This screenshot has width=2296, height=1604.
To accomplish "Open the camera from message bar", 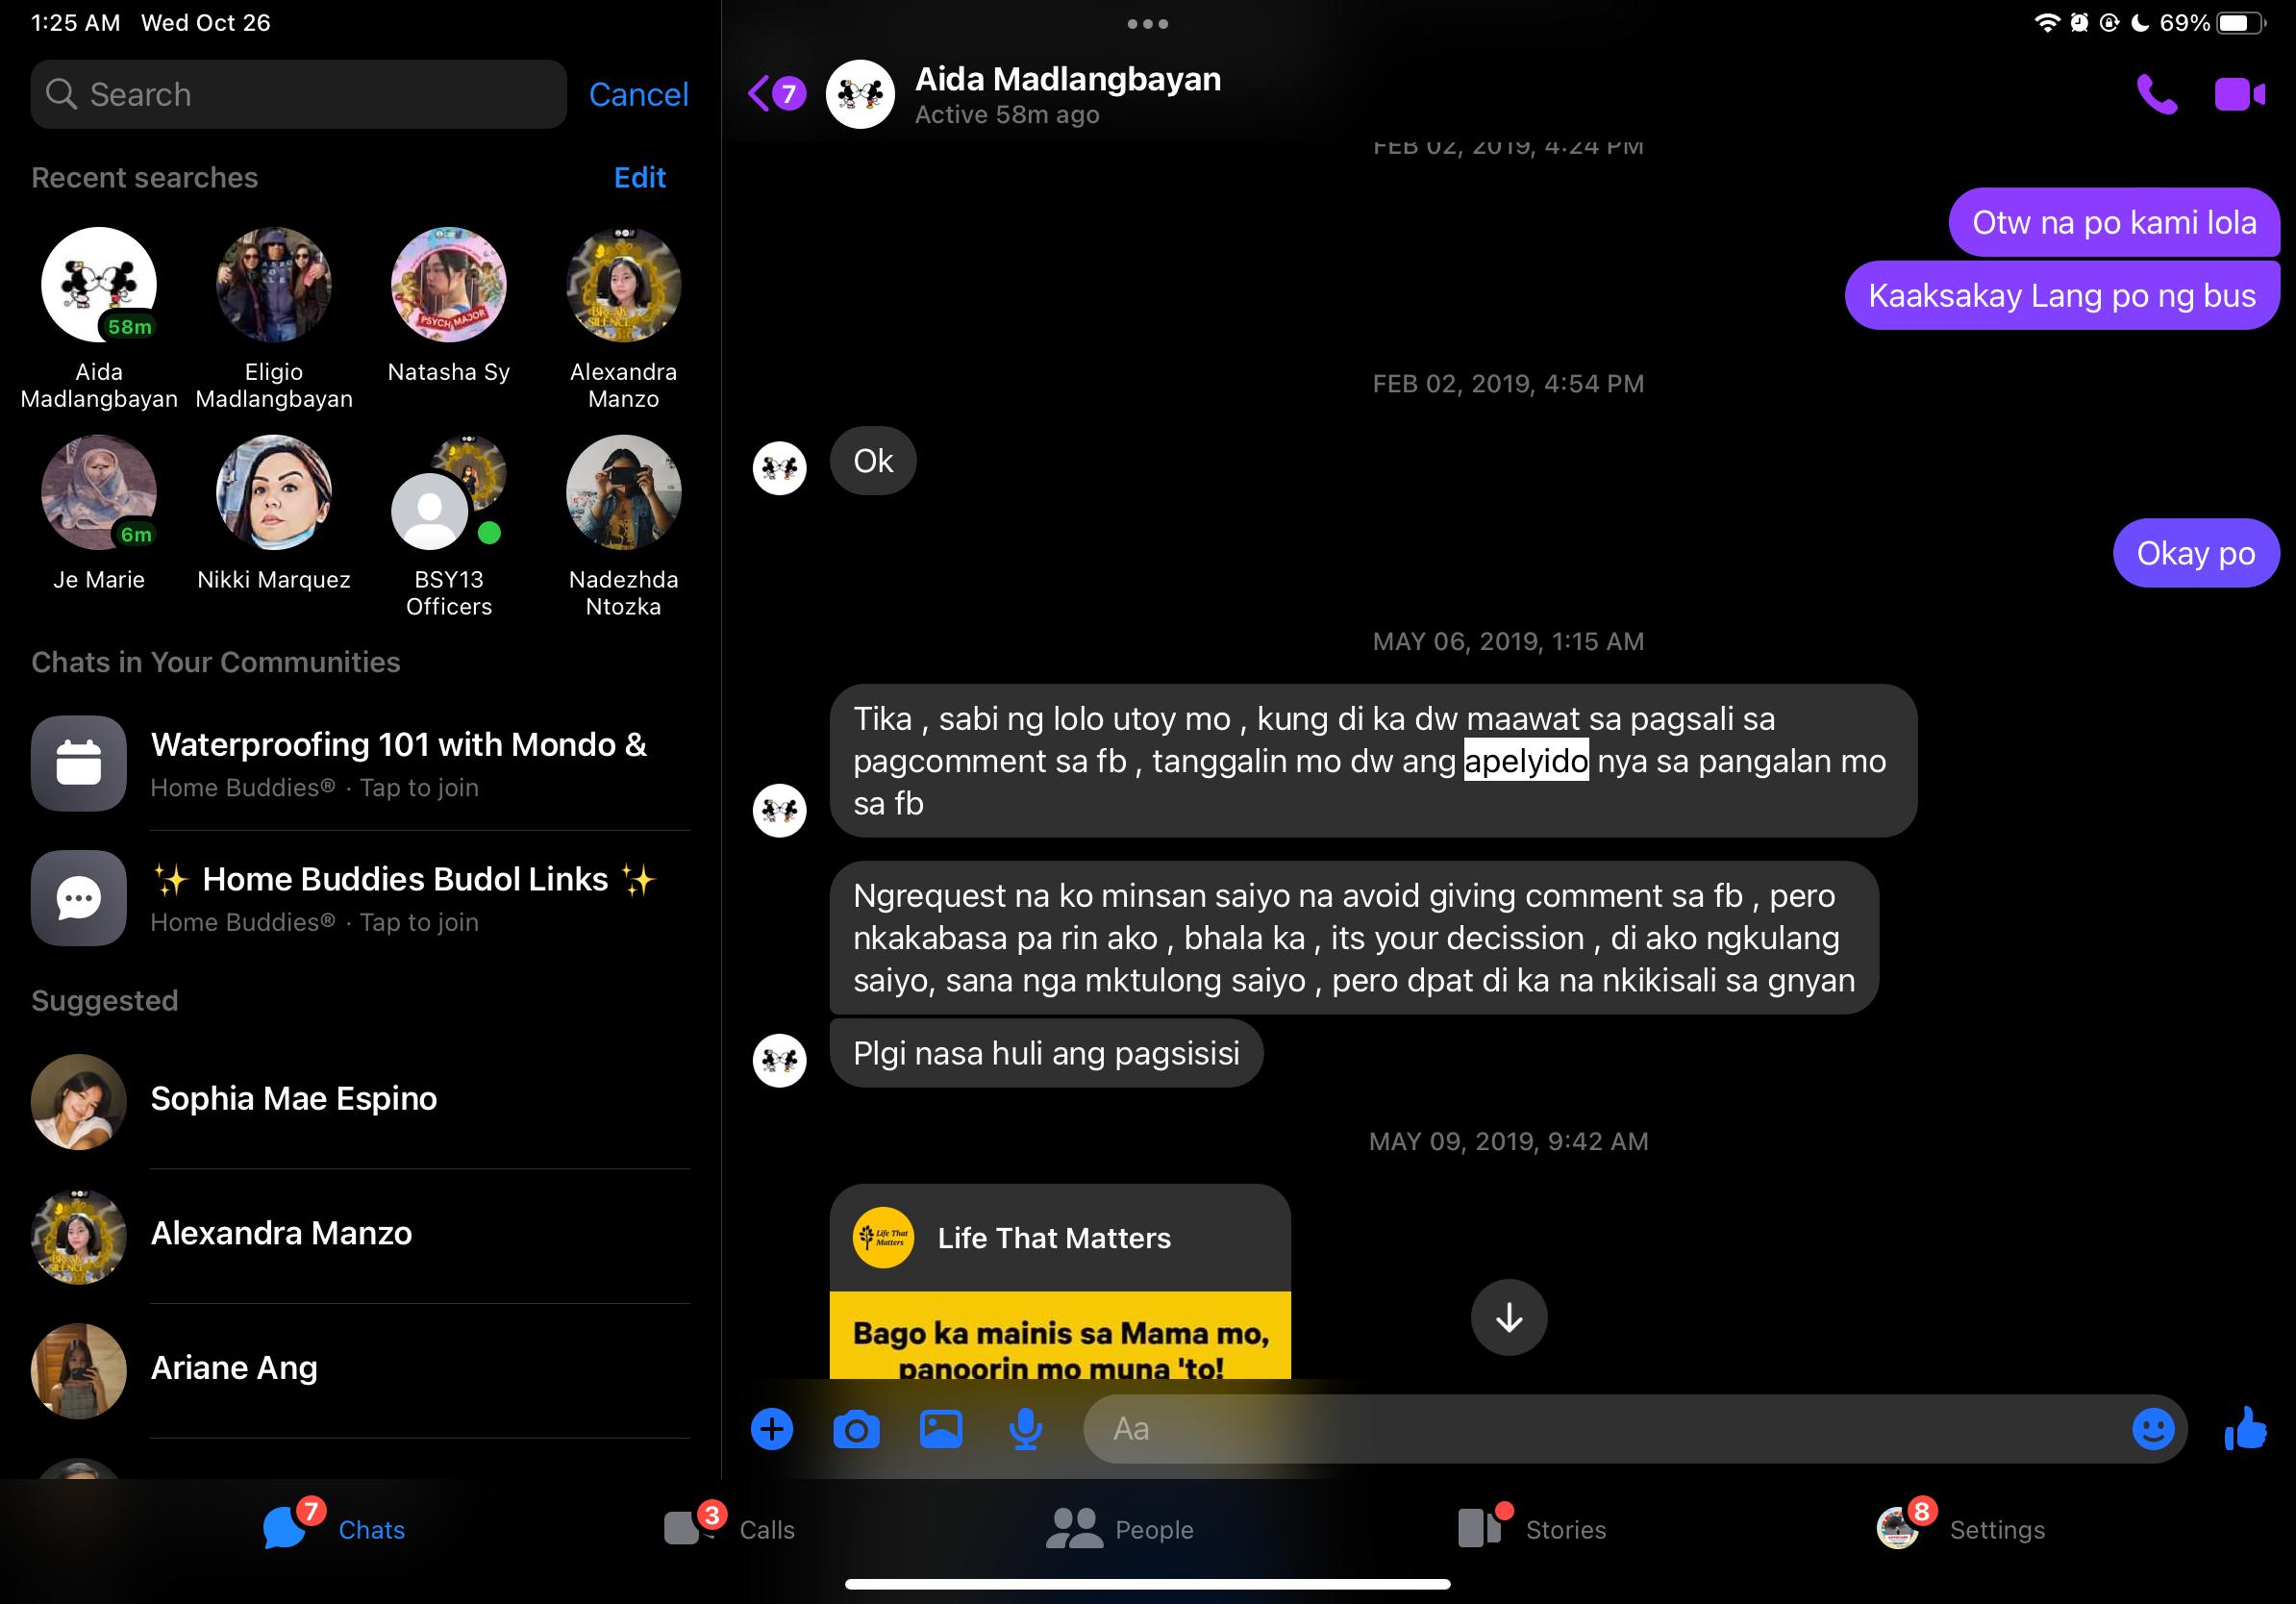I will tap(856, 1429).
